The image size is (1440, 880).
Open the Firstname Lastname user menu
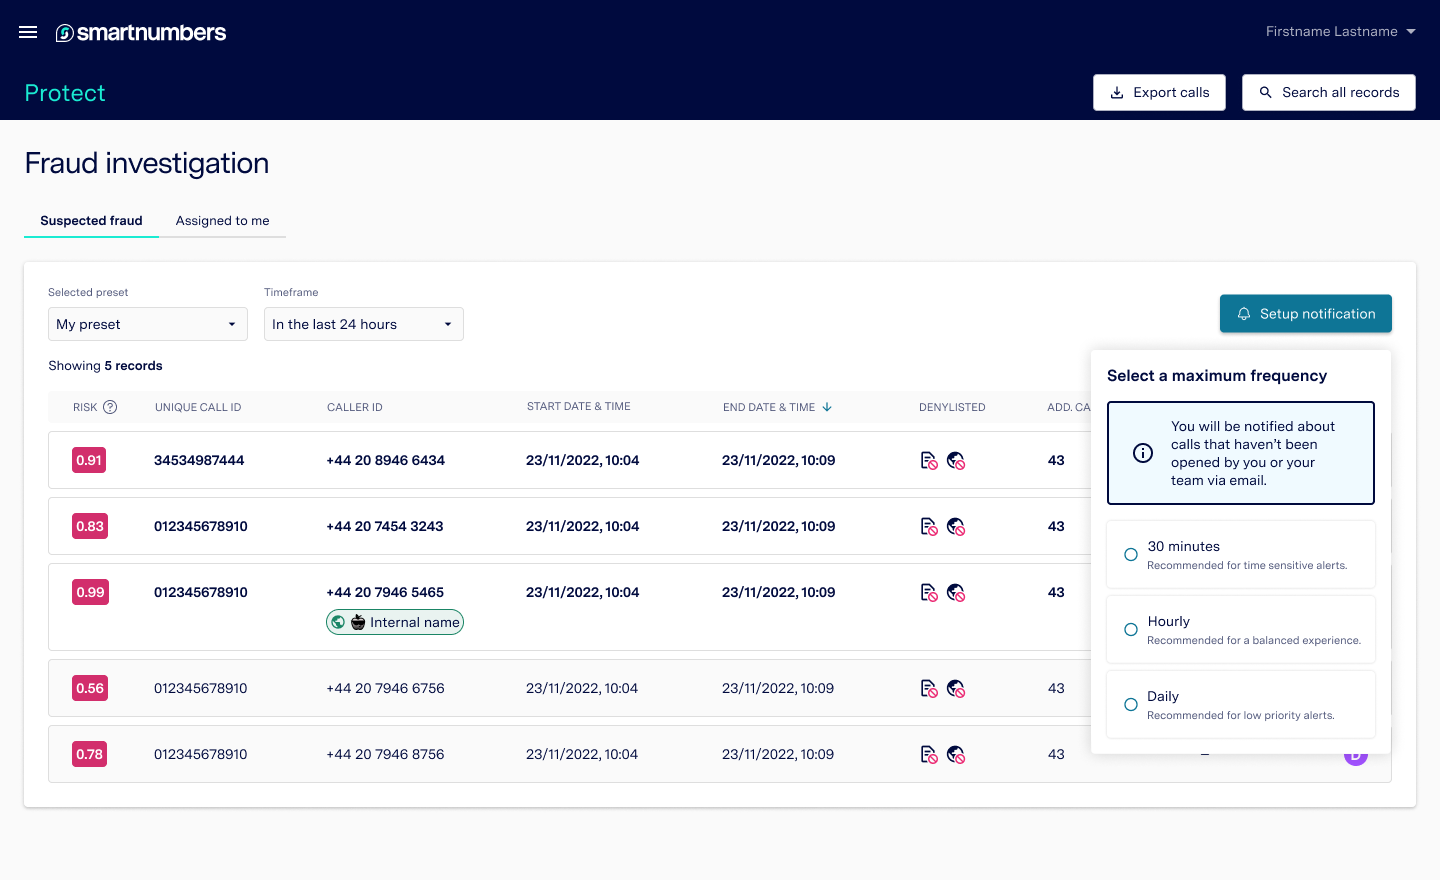1340,31
